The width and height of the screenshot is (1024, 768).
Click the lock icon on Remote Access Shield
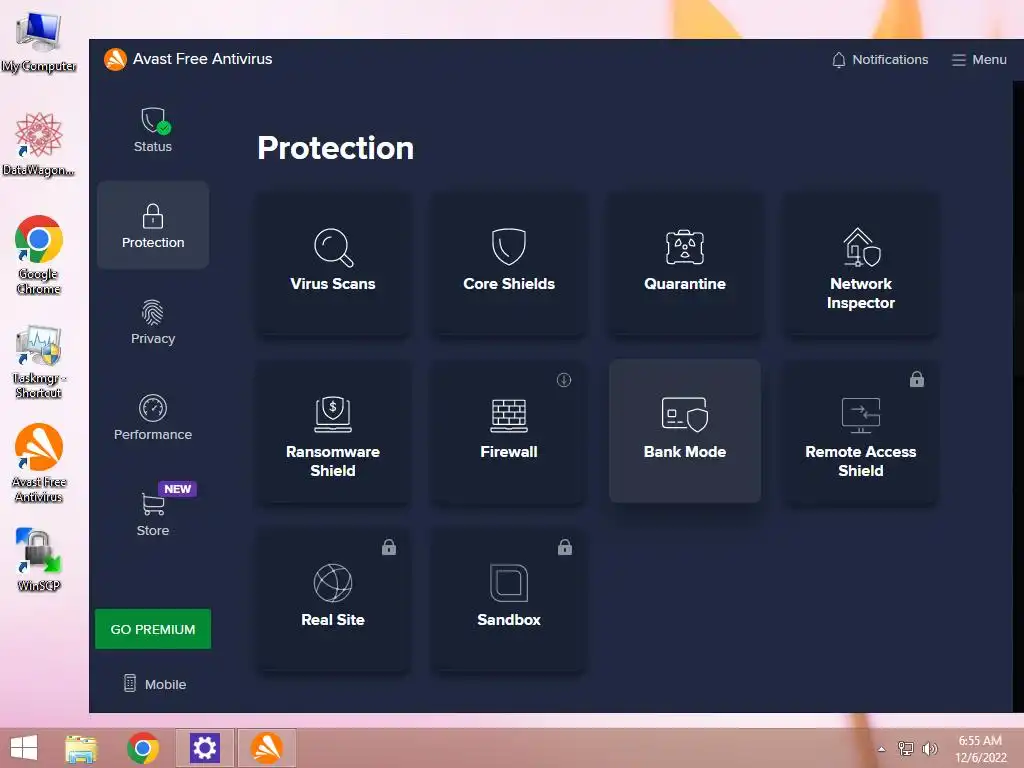pyautogui.click(x=916, y=379)
